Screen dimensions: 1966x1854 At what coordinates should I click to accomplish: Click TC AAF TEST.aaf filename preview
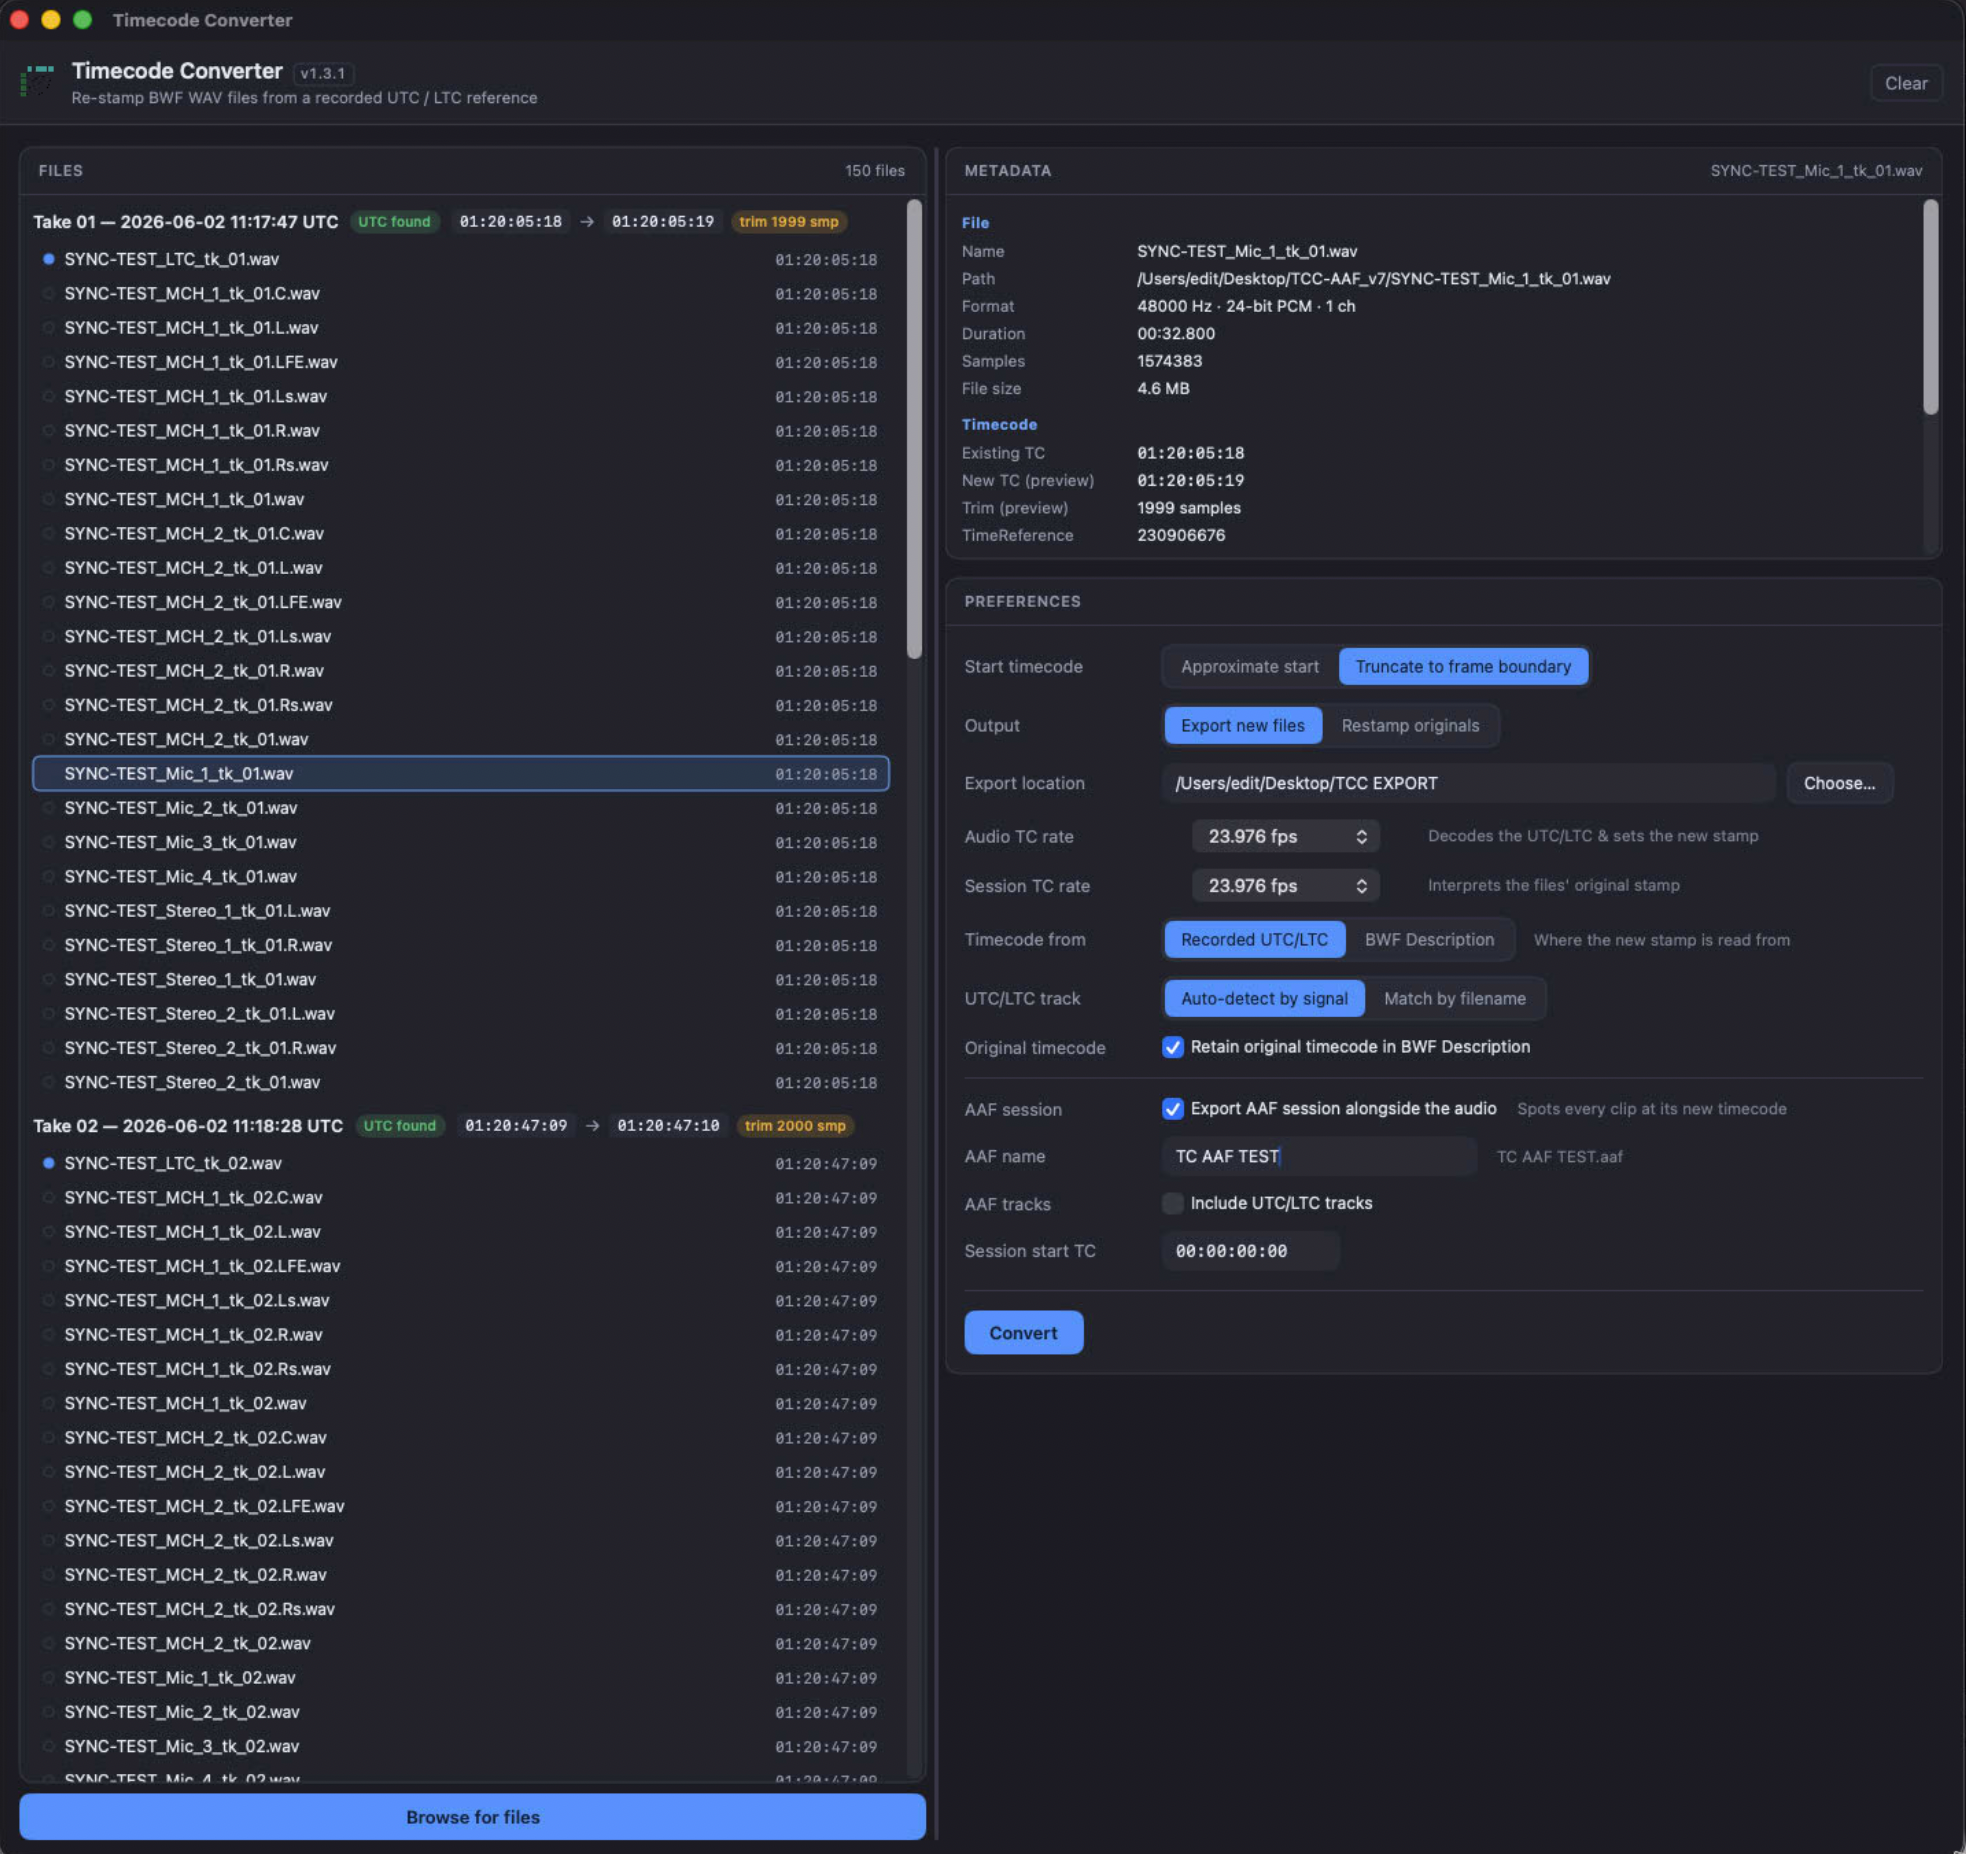tap(1559, 1157)
